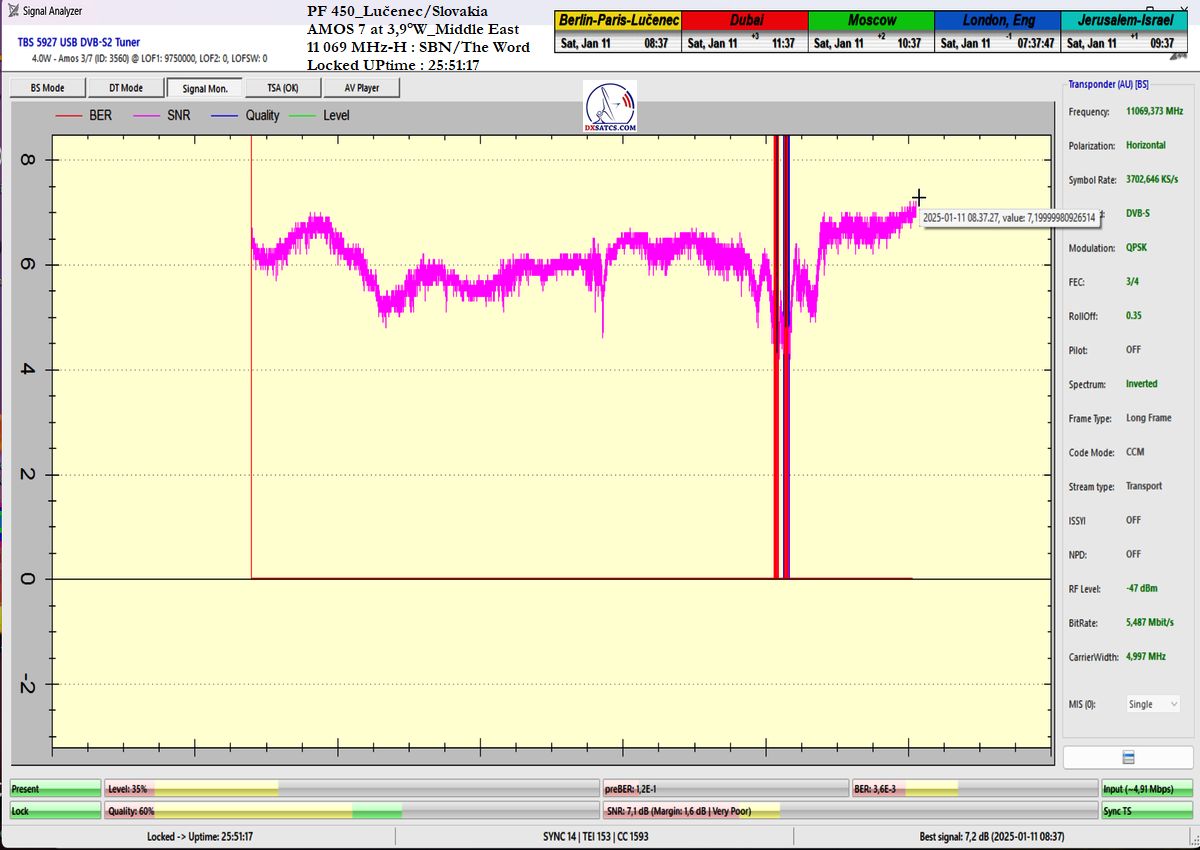Click the Input (~4,91 Mbps) indicator
1200x850 pixels.
pos(1146,789)
